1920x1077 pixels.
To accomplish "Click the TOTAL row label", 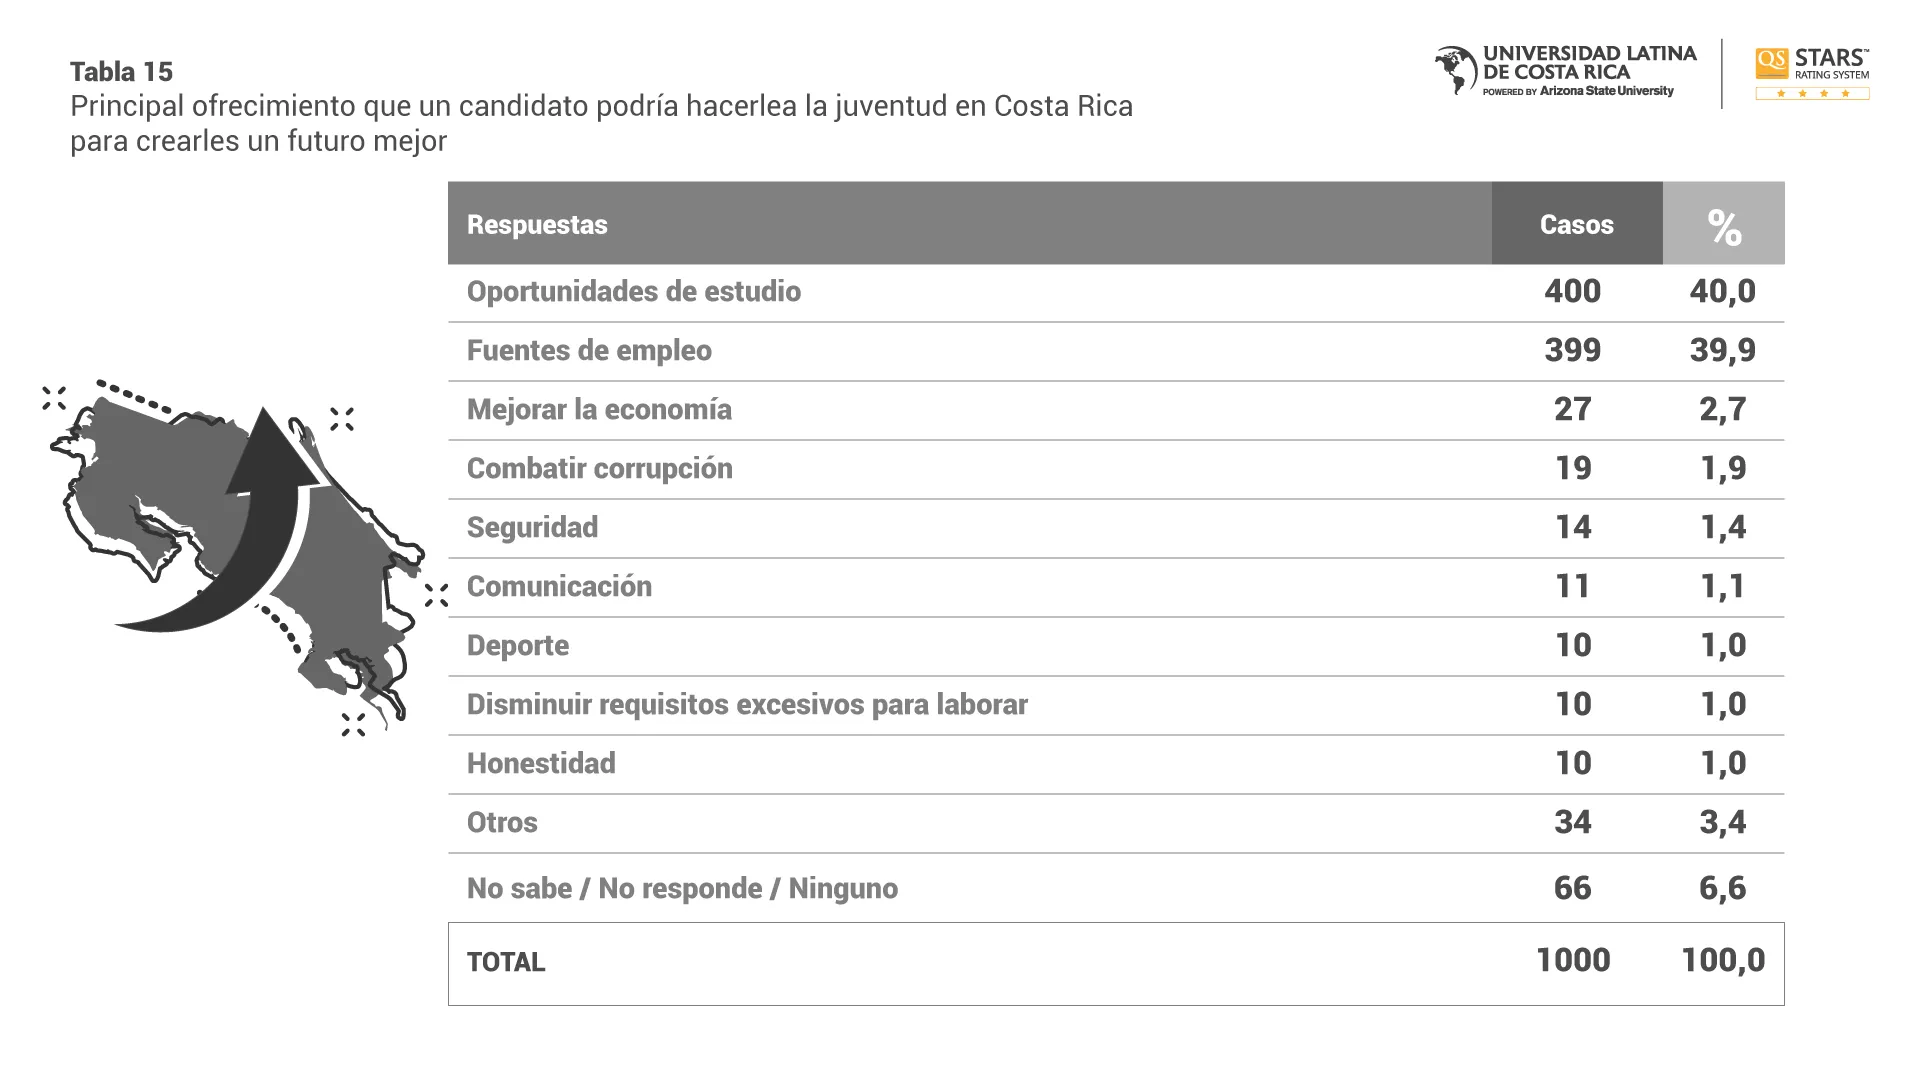I will 506,962.
